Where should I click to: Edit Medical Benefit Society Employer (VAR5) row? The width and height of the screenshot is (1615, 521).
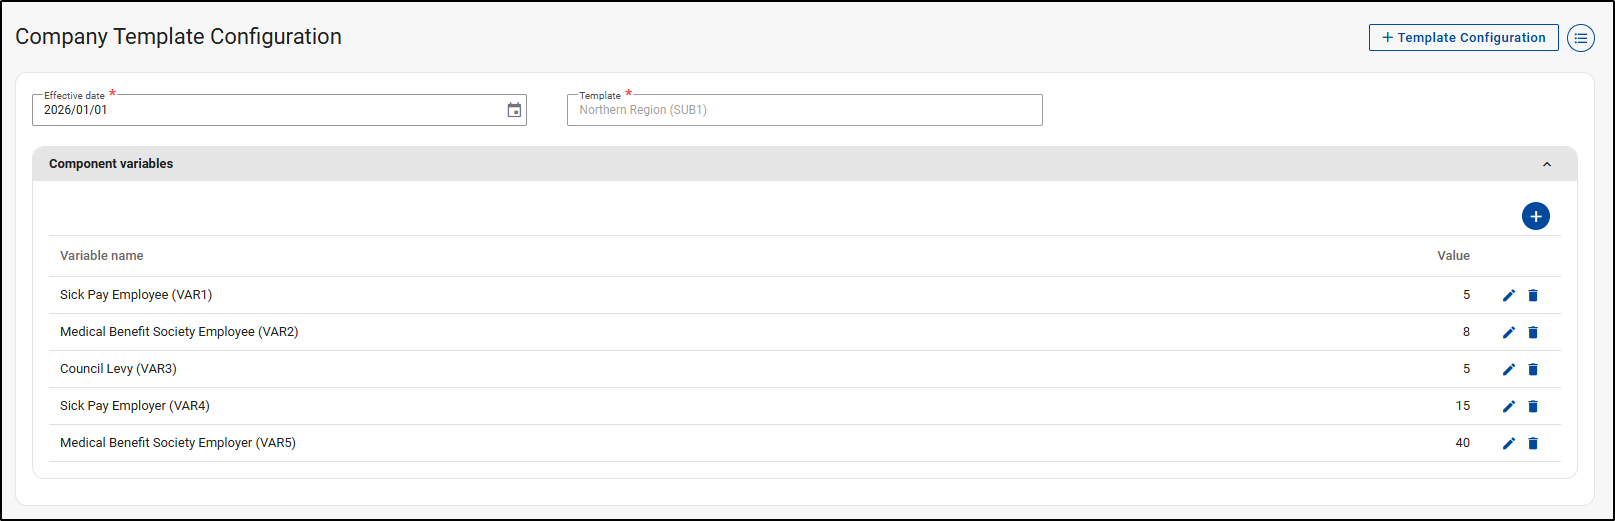click(x=1509, y=443)
